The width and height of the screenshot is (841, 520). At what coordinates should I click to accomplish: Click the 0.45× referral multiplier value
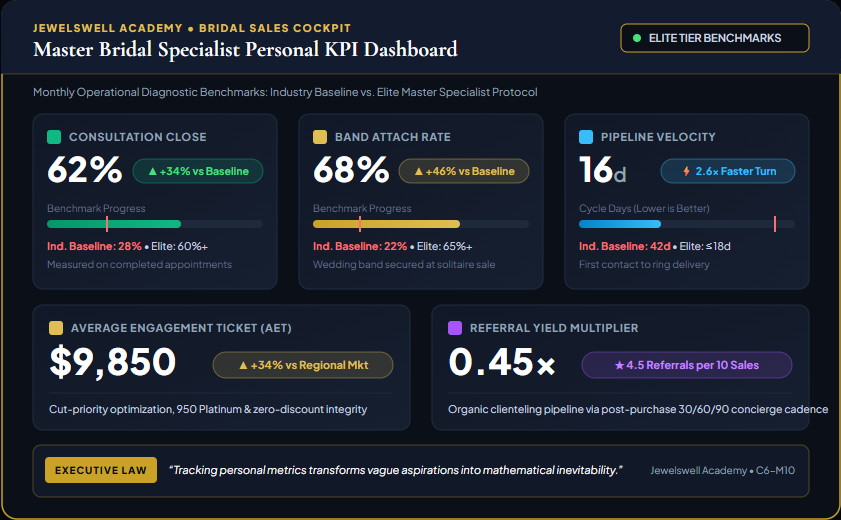point(501,362)
